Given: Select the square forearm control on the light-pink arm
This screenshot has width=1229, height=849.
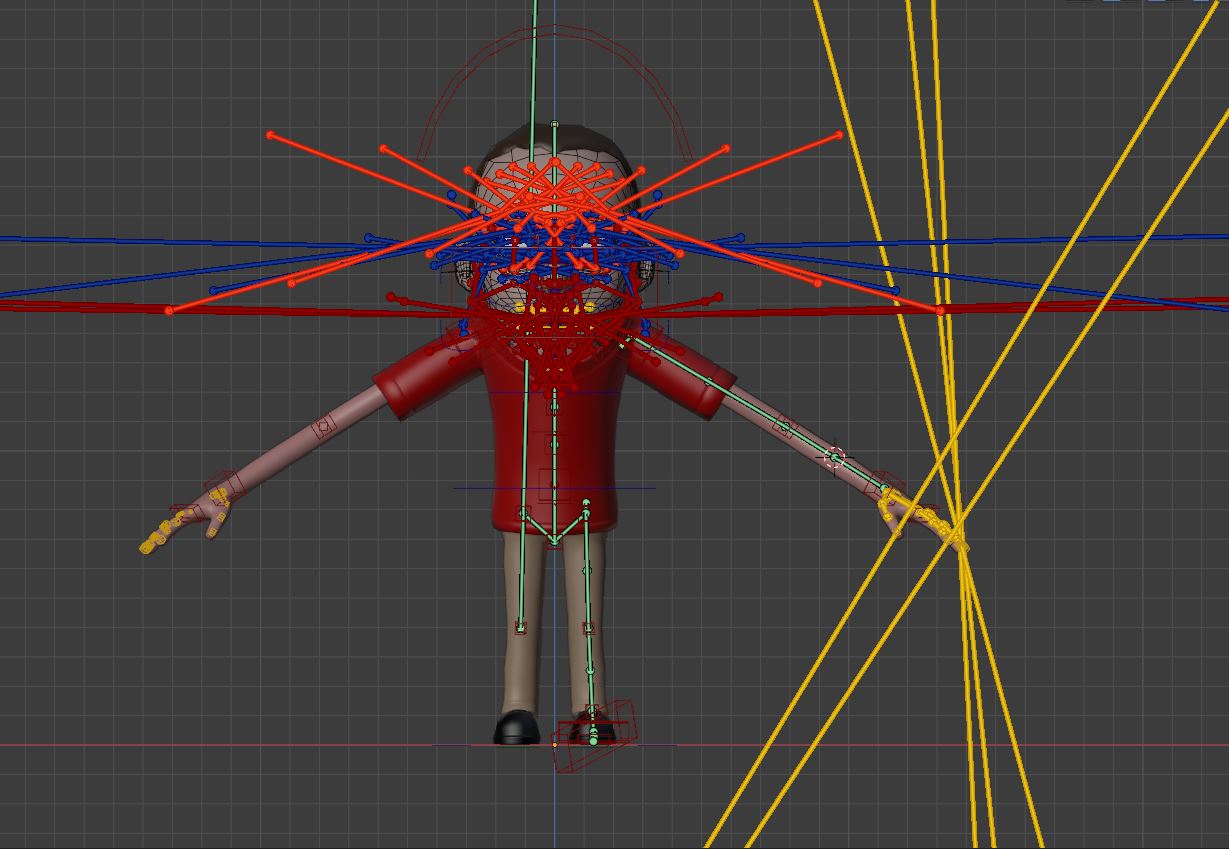Looking at the screenshot, I should tap(323, 428).
